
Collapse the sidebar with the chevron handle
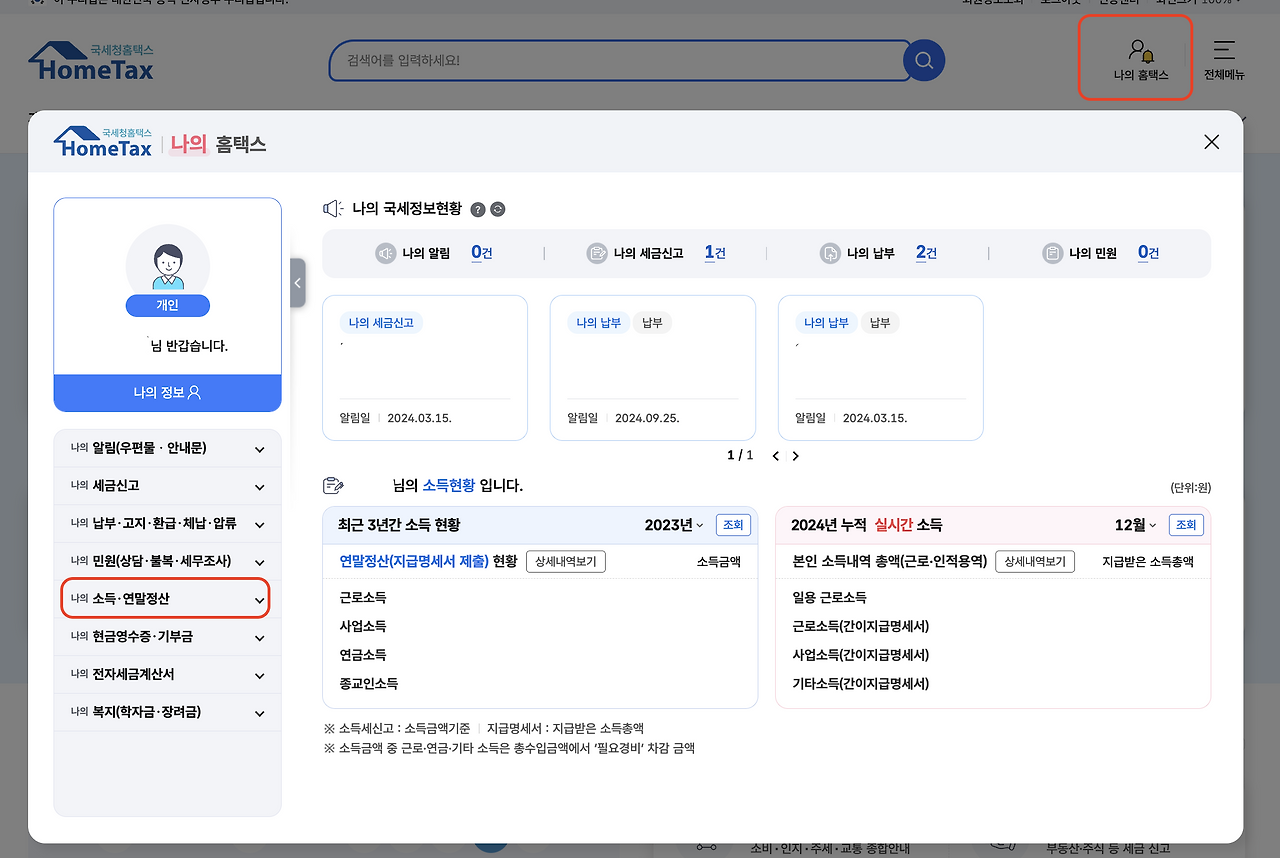[297, 283]
